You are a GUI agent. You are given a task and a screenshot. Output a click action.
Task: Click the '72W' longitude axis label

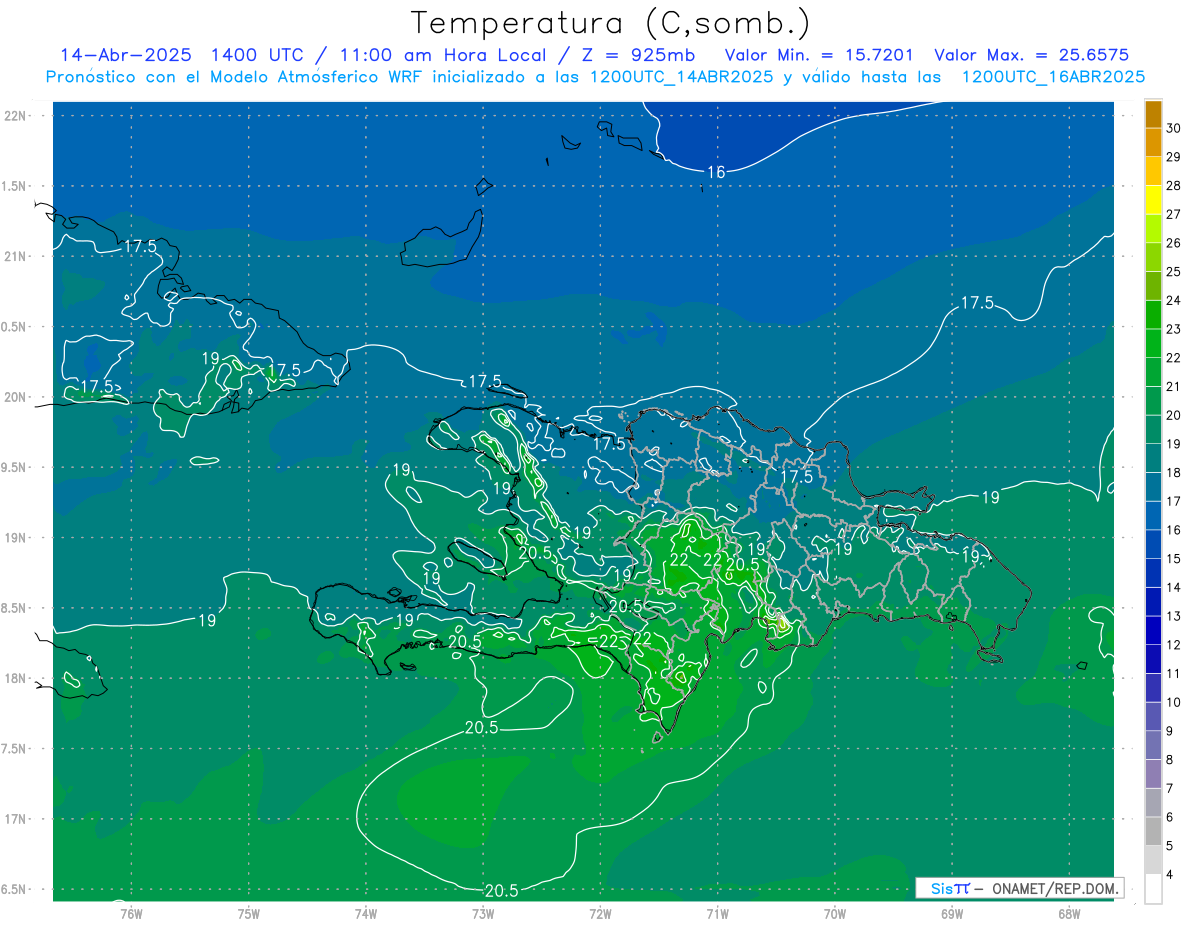point(600,913)
